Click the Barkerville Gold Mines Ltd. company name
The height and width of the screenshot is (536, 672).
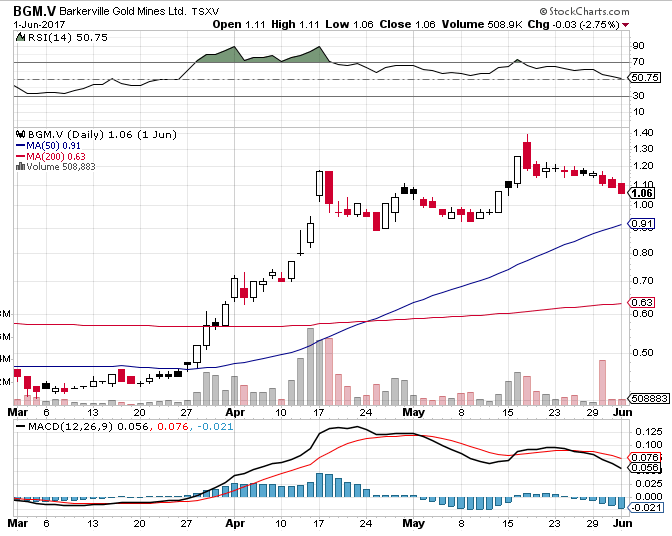coord(123,11)
